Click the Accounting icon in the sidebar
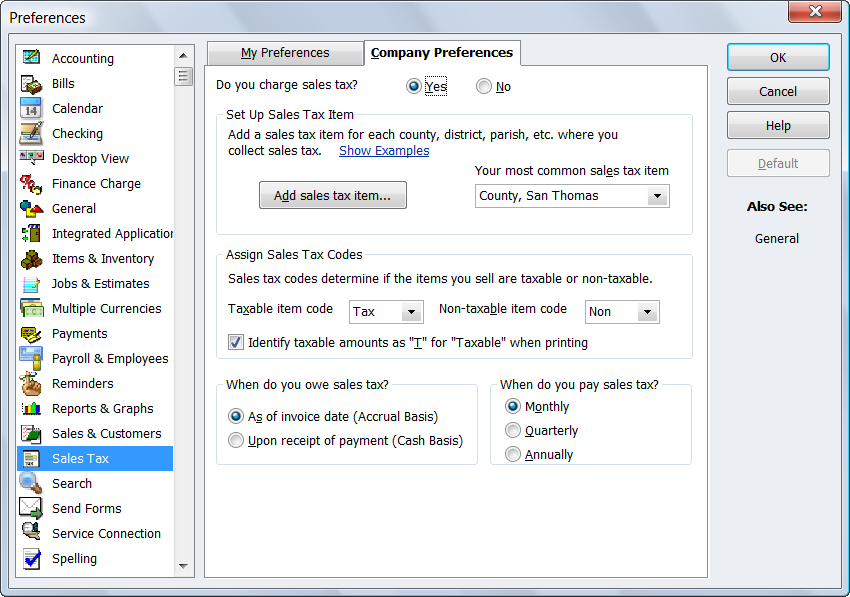 31,58
